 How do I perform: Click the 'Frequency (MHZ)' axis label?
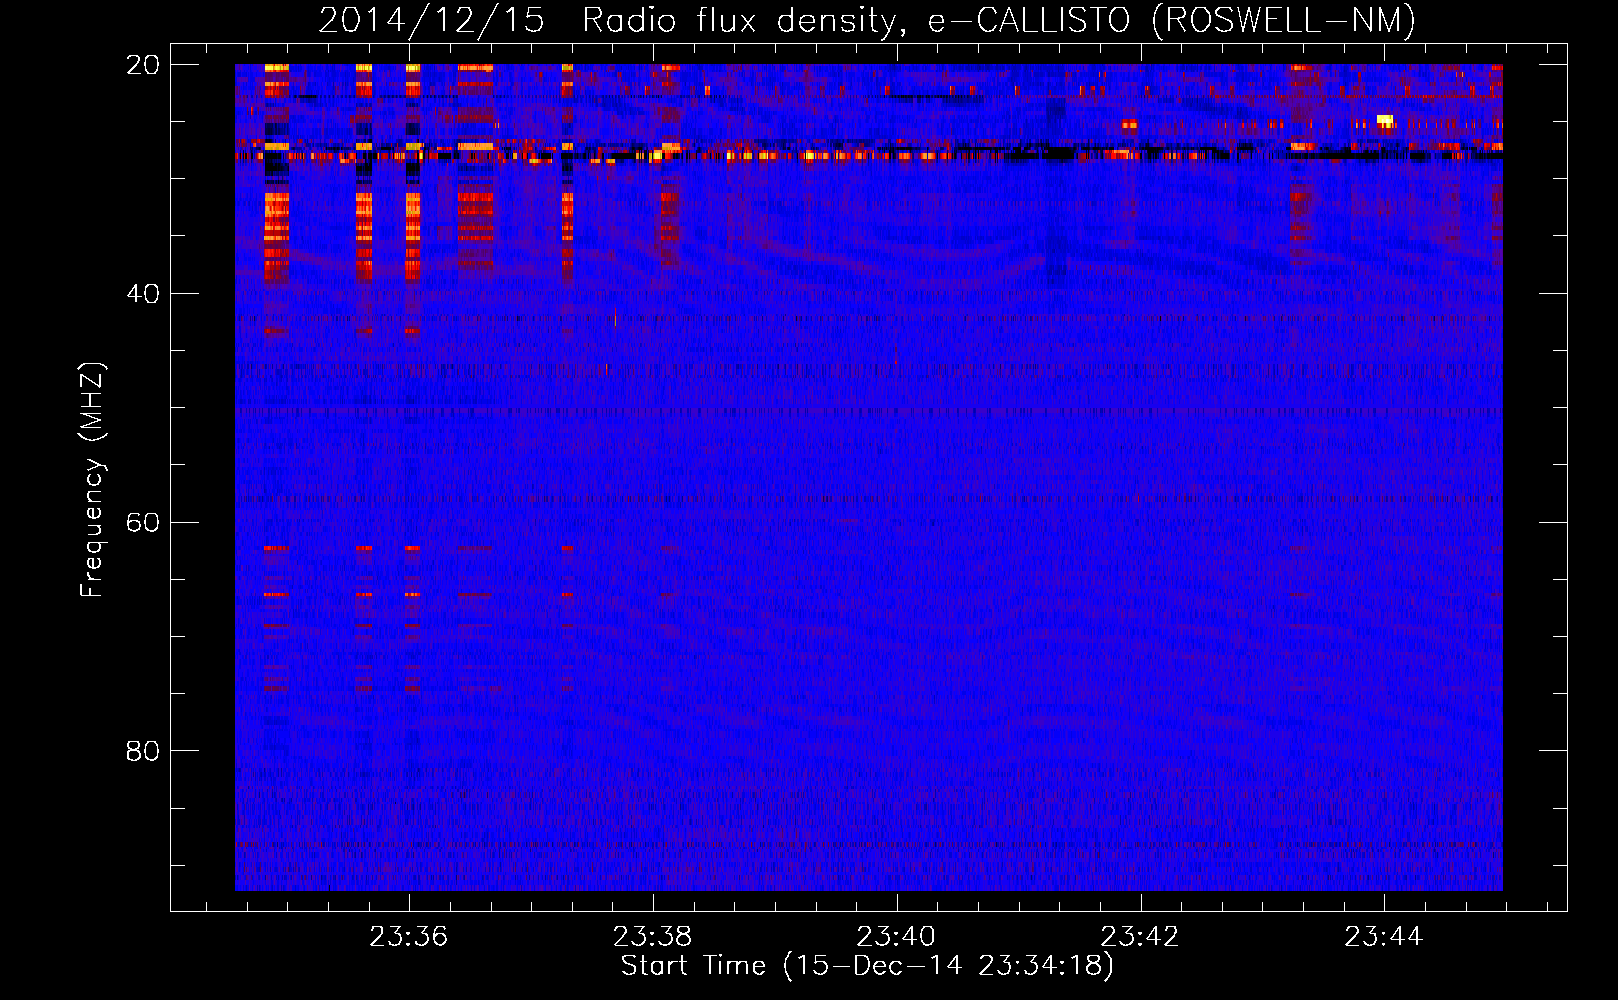[x=92, y=480]
